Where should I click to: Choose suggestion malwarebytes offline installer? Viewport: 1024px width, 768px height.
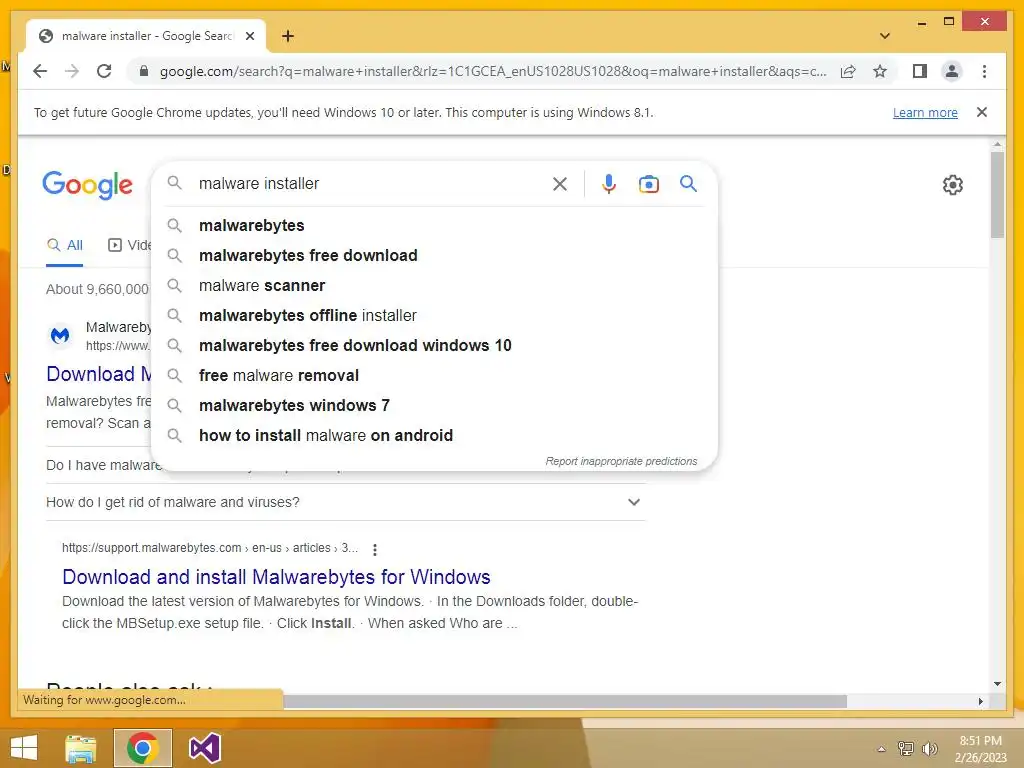tap(434, 315)
